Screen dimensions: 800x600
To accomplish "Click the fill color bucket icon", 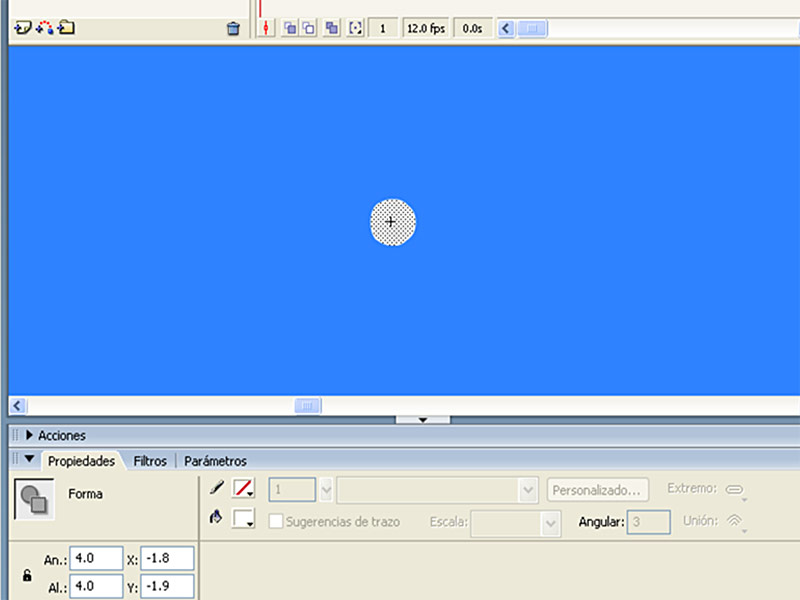I will tap(216, 519).
